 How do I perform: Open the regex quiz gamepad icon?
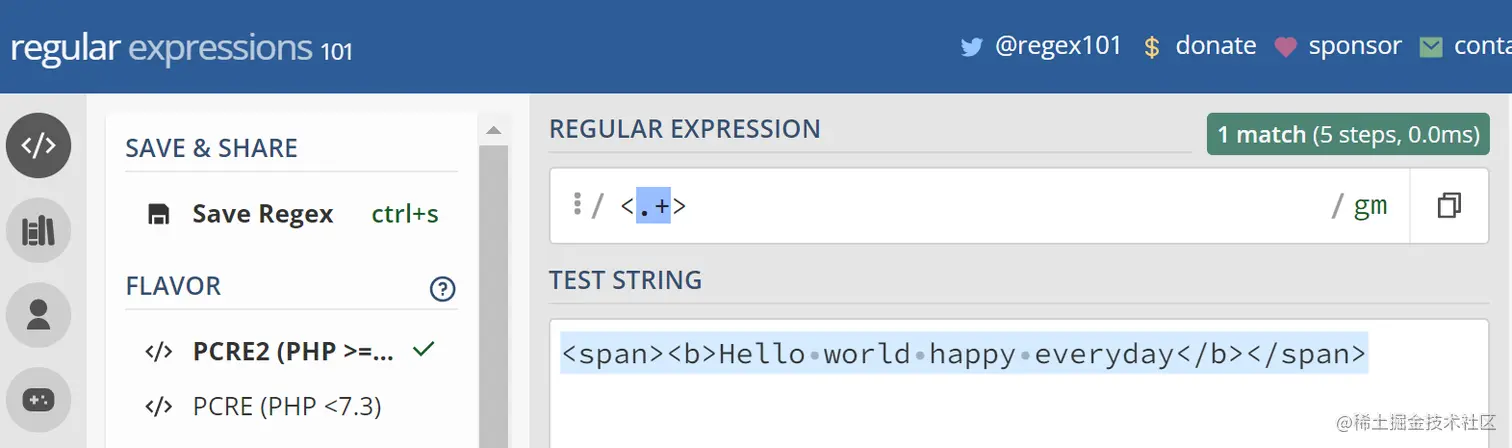coord(39,400)
